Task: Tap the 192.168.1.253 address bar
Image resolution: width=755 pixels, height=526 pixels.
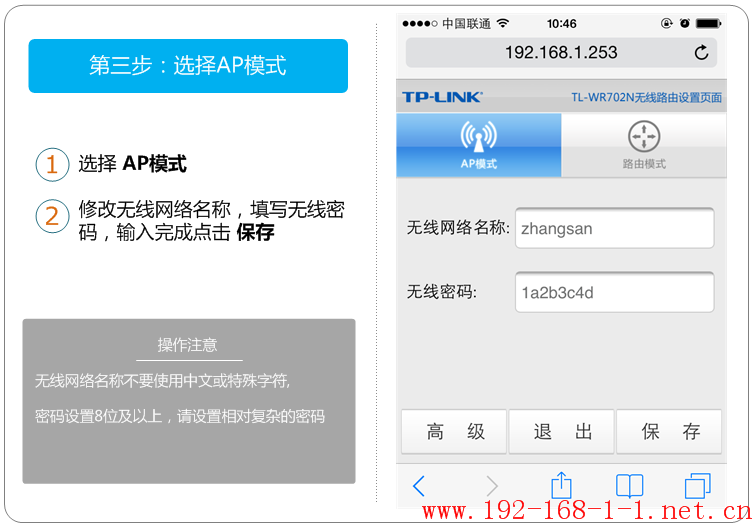Action: pos(561,53)
